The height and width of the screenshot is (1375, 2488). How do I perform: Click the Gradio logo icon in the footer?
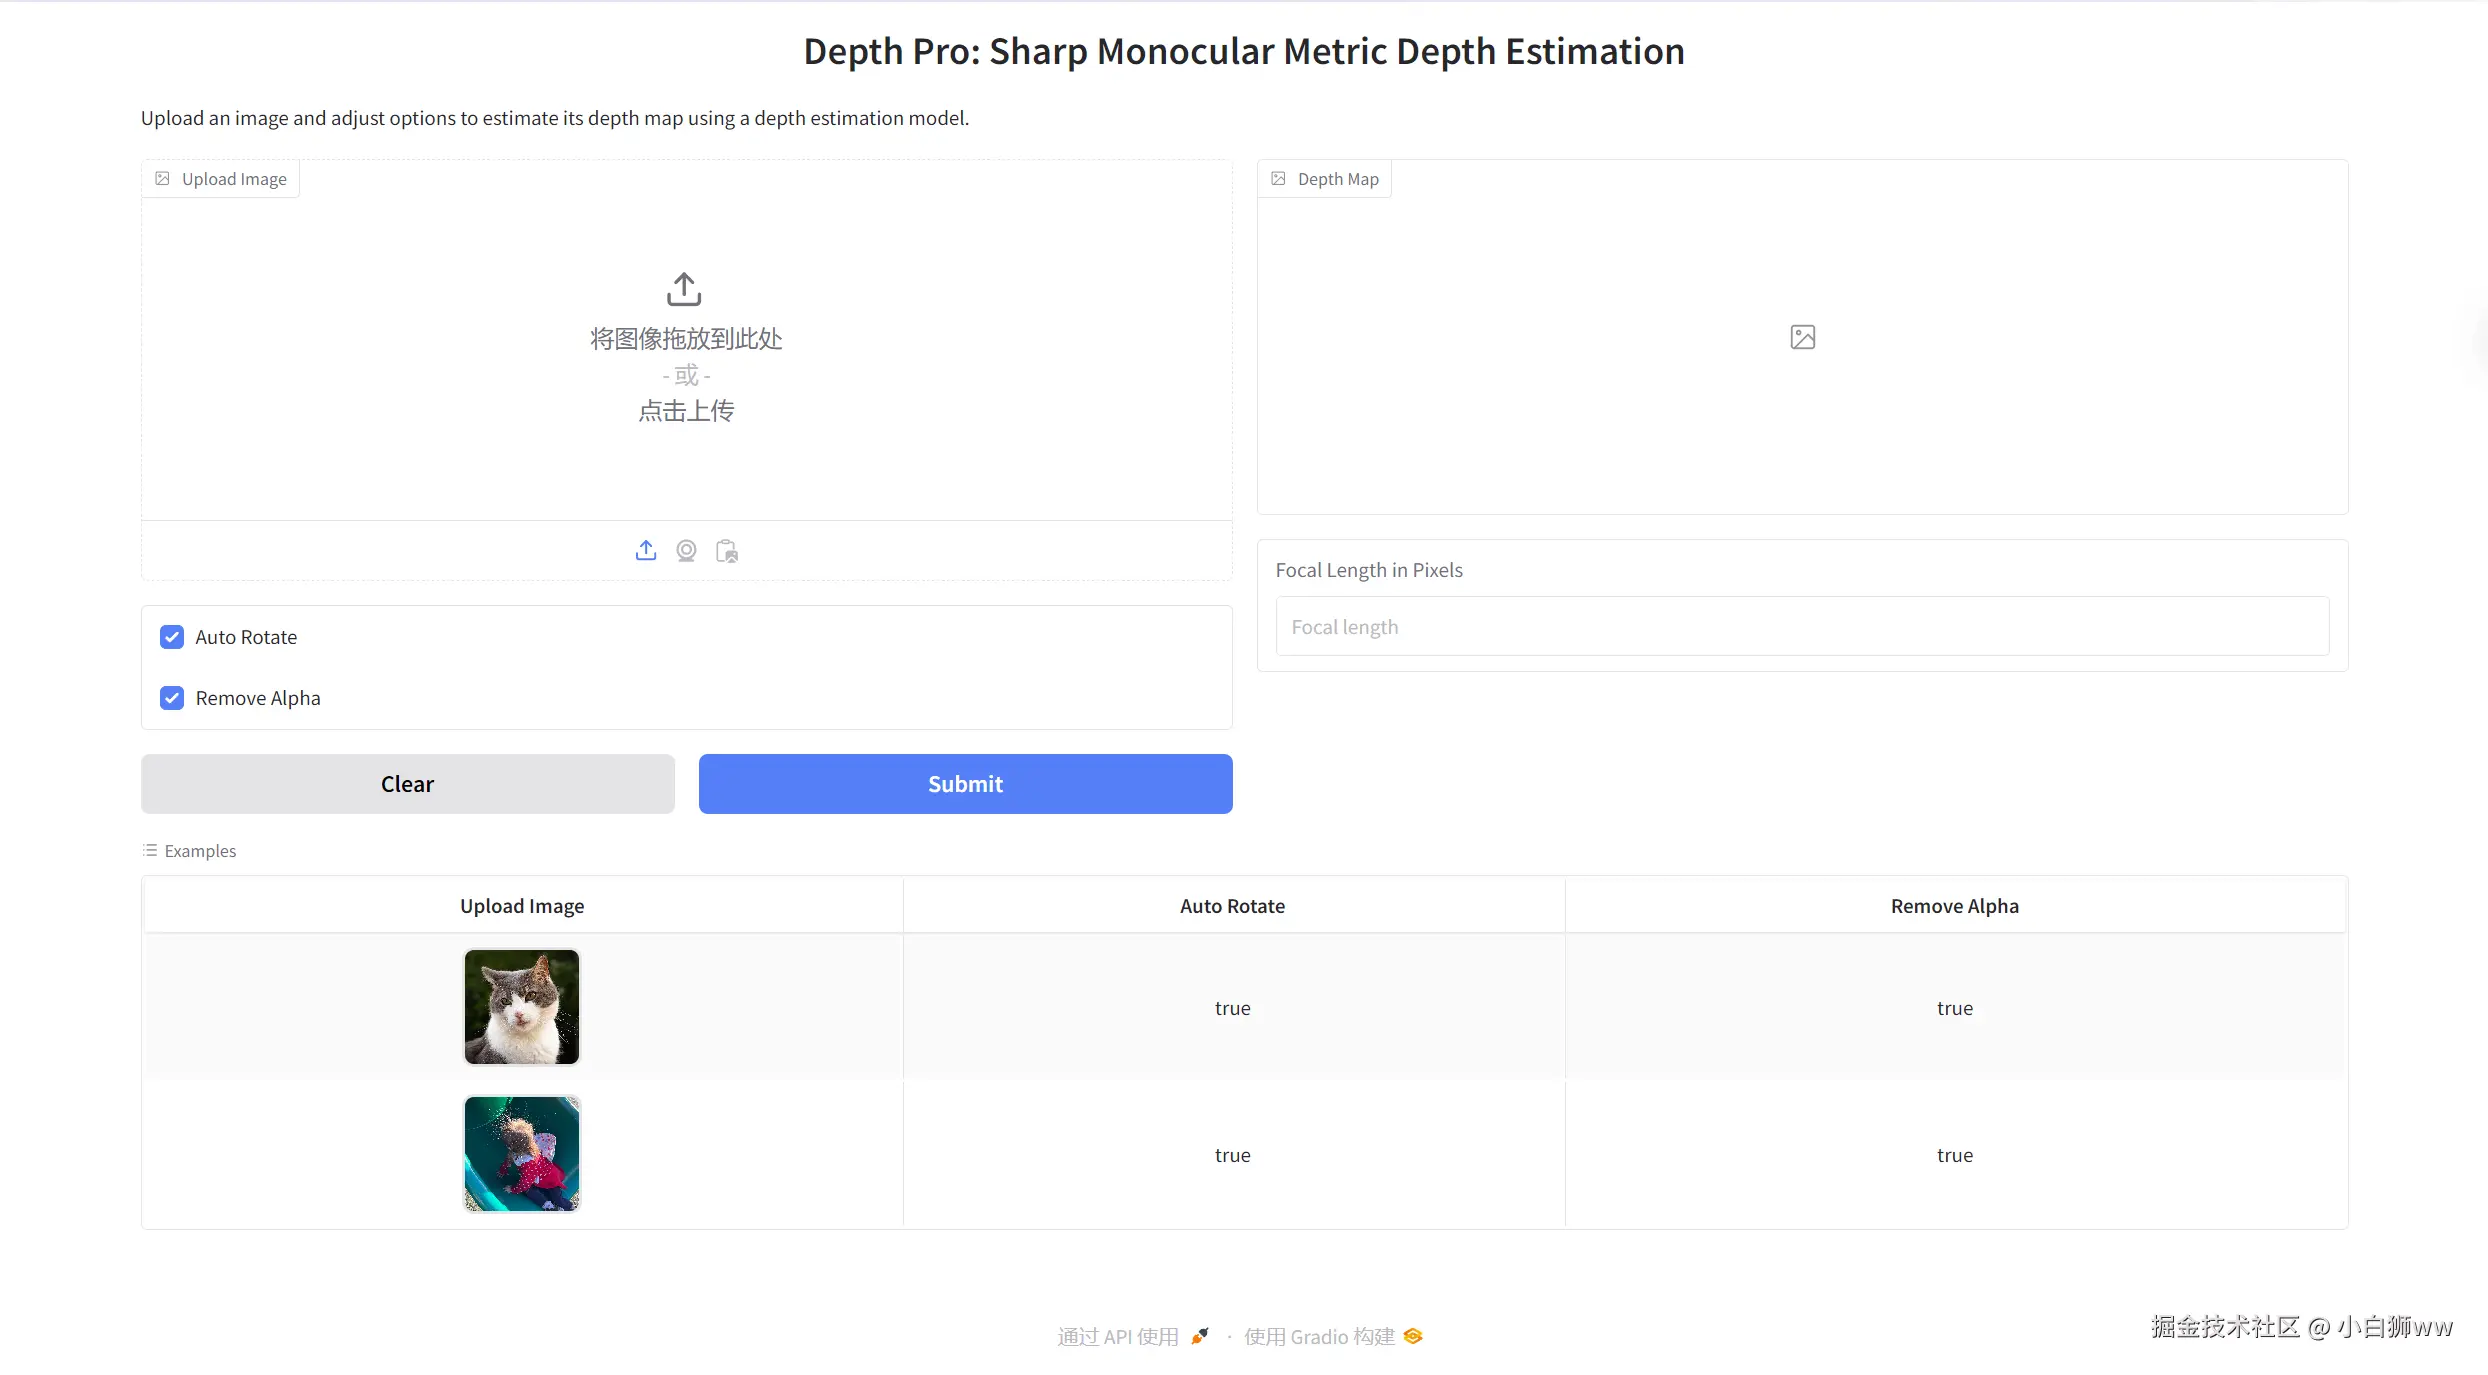click(x=1413, y=1336)
